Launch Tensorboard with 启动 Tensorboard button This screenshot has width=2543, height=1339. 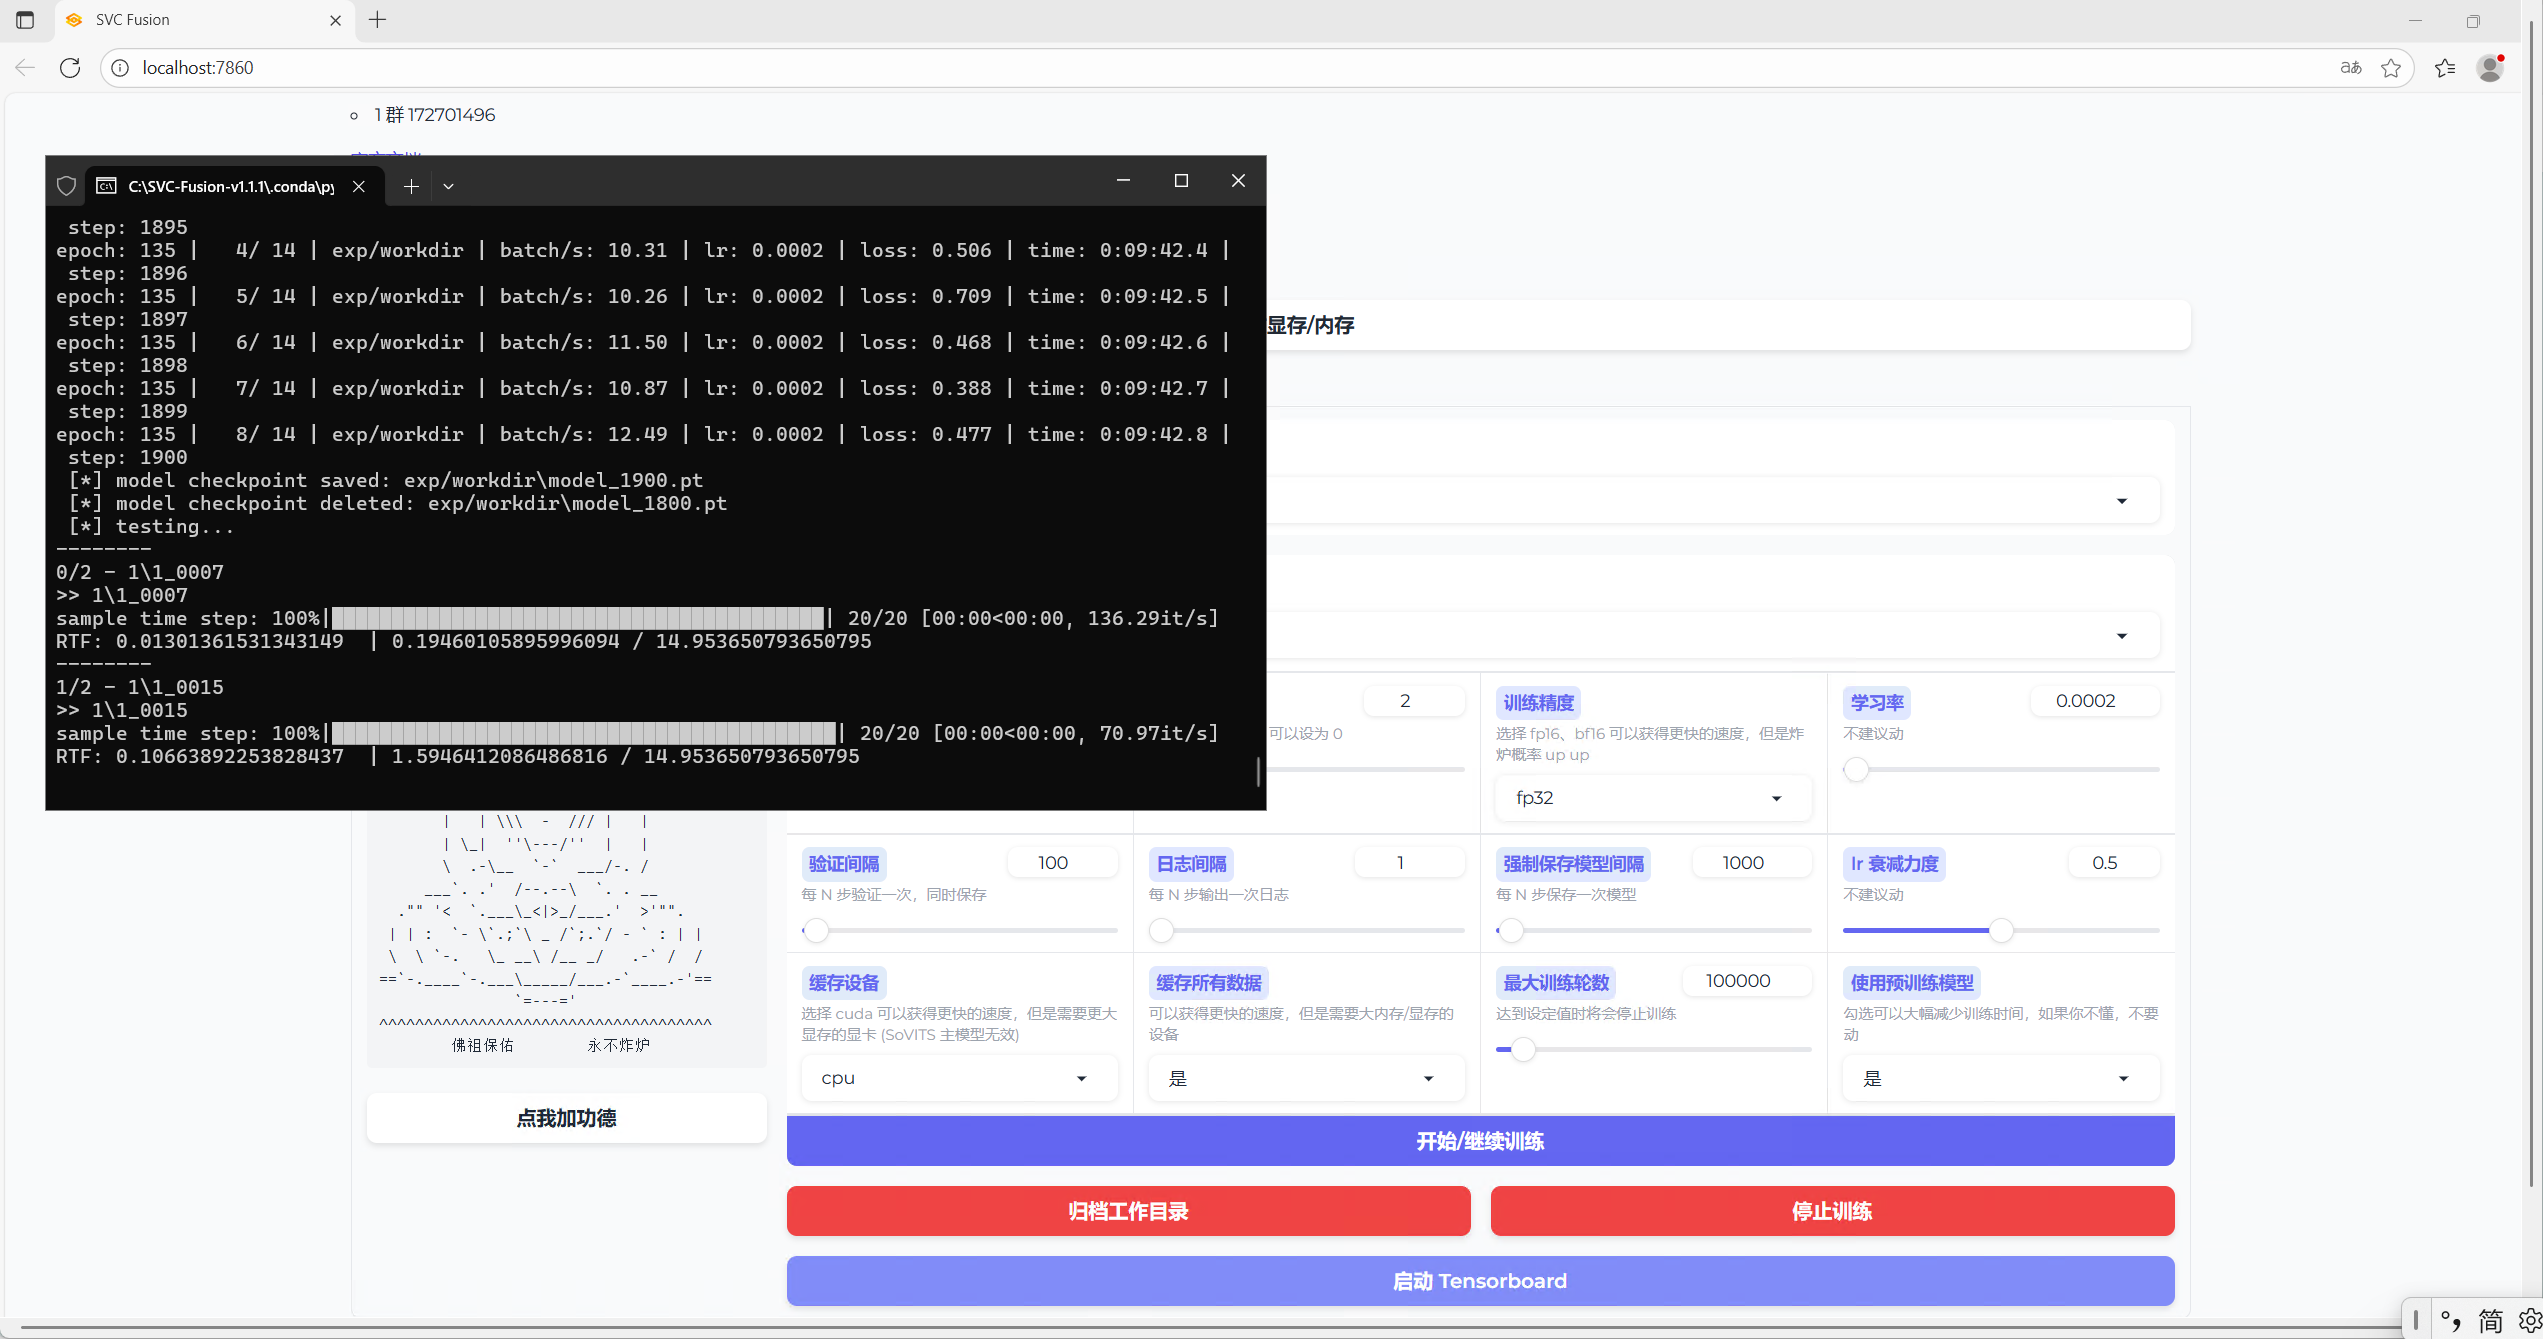coord(1480,1281)
